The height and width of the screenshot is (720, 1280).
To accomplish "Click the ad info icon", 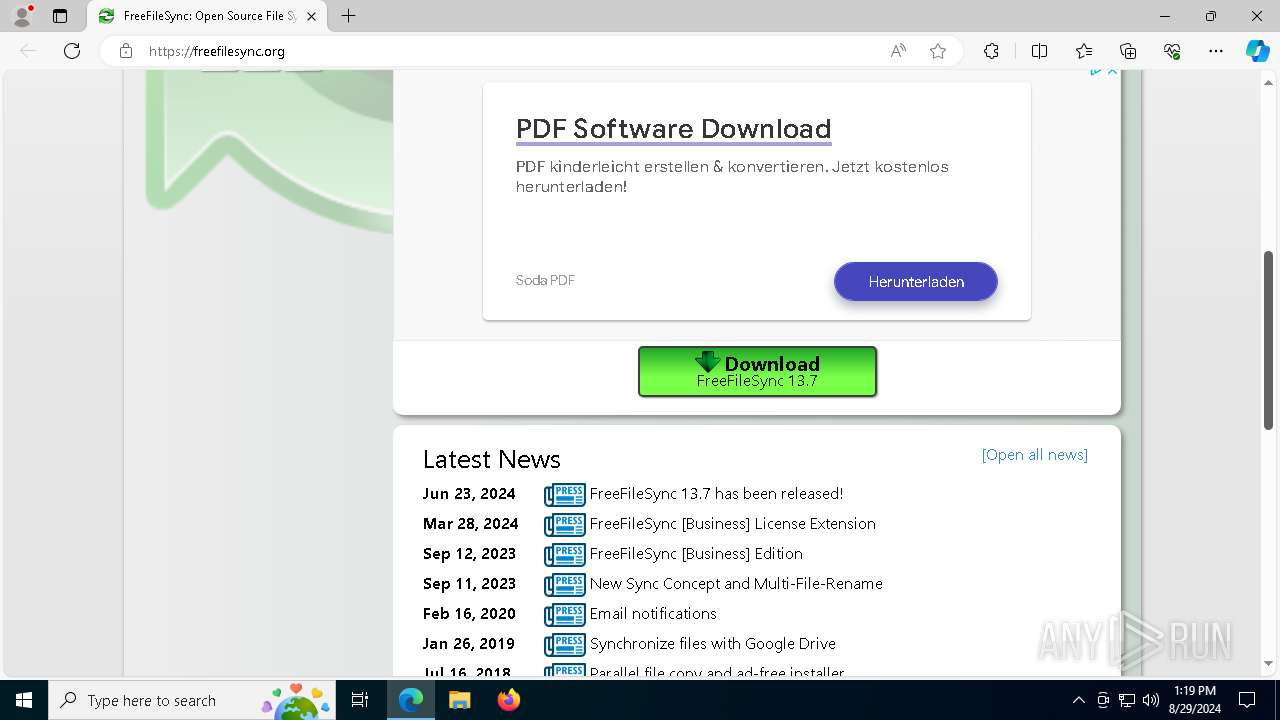I will pos(1096,71).
